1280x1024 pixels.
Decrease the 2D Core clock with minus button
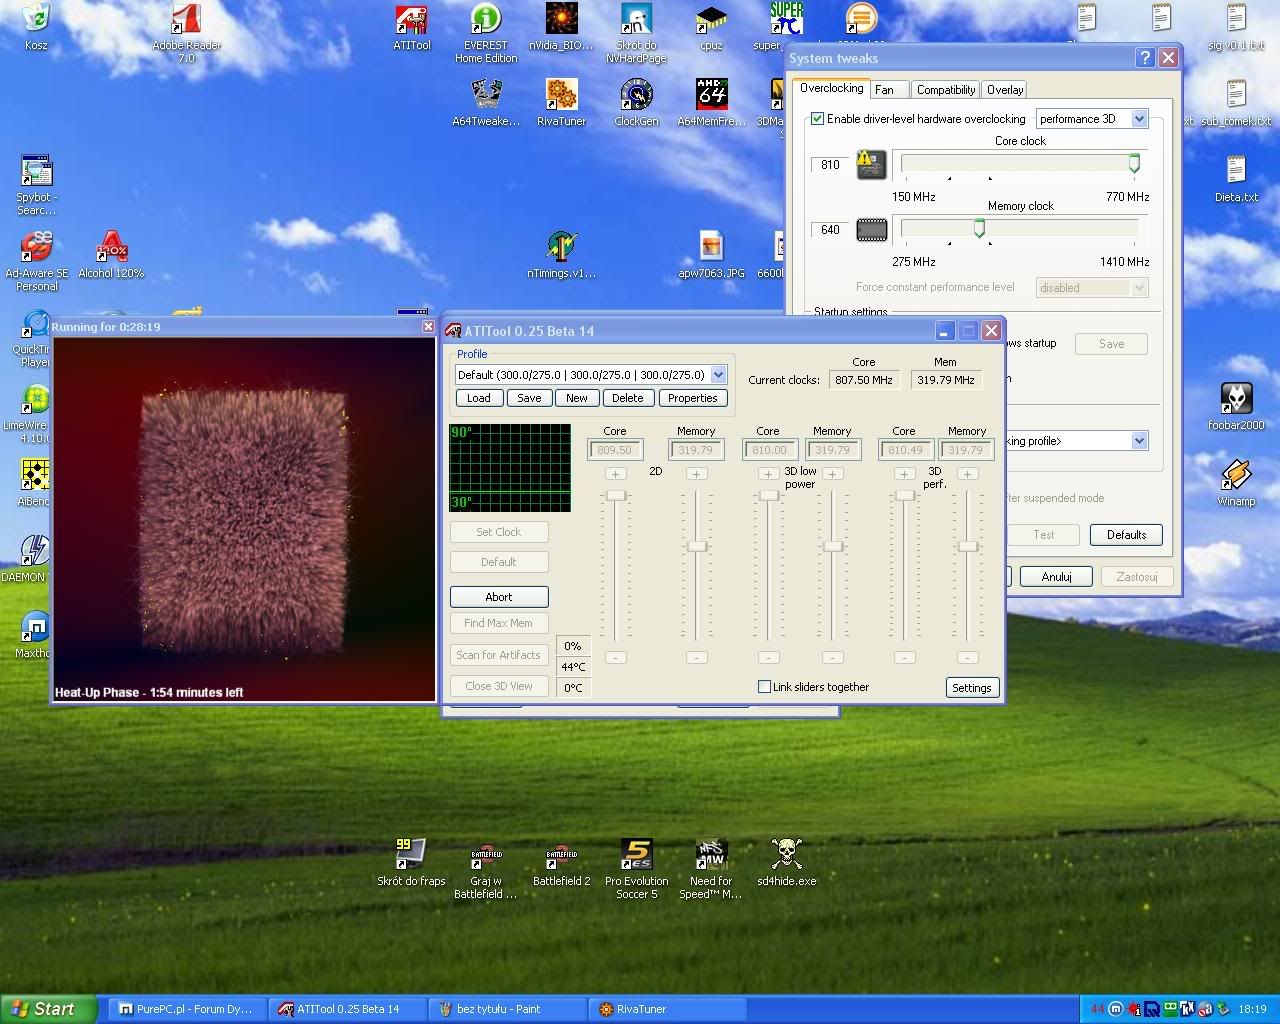[x=616, y=657]
